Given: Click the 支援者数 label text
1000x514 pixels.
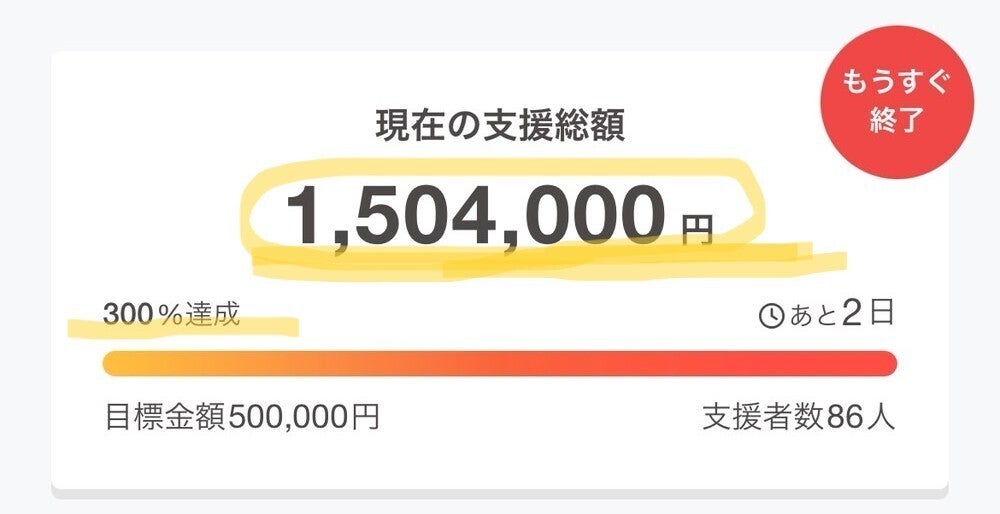Looking at the screenshot, I should click(x=763, y=417).
